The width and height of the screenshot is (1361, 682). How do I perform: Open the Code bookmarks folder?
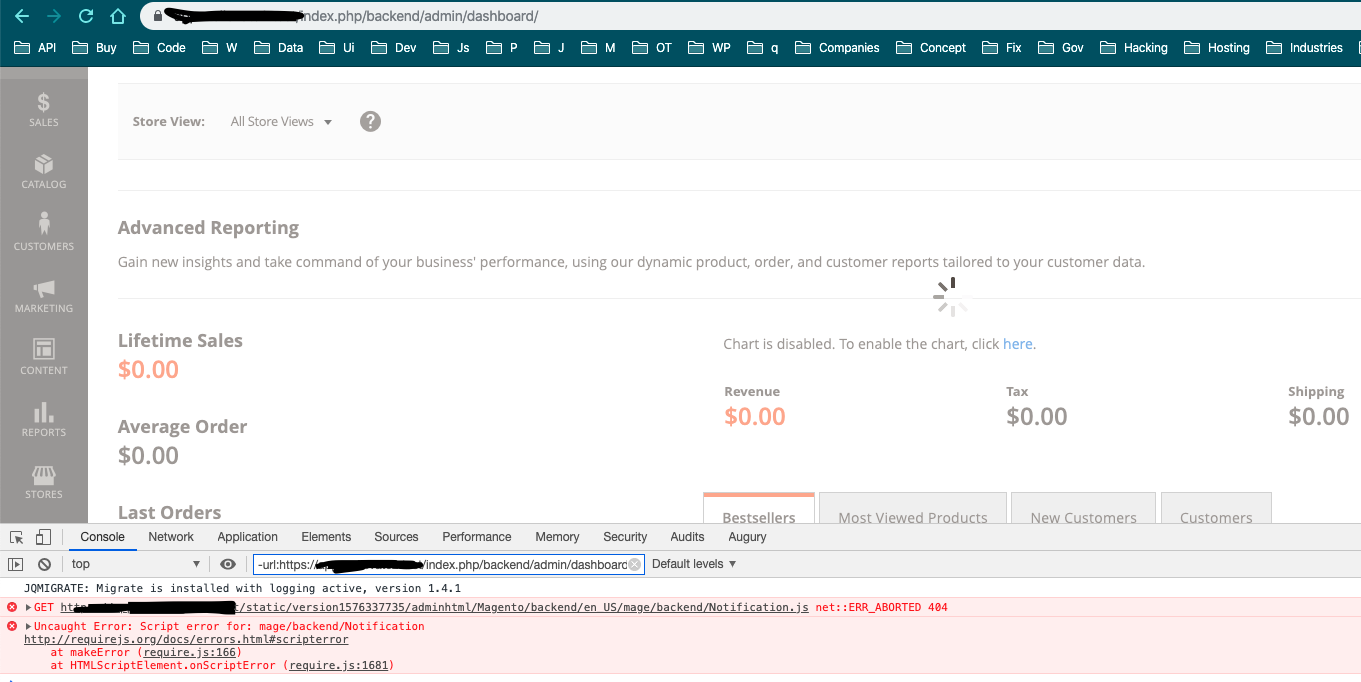159,47
